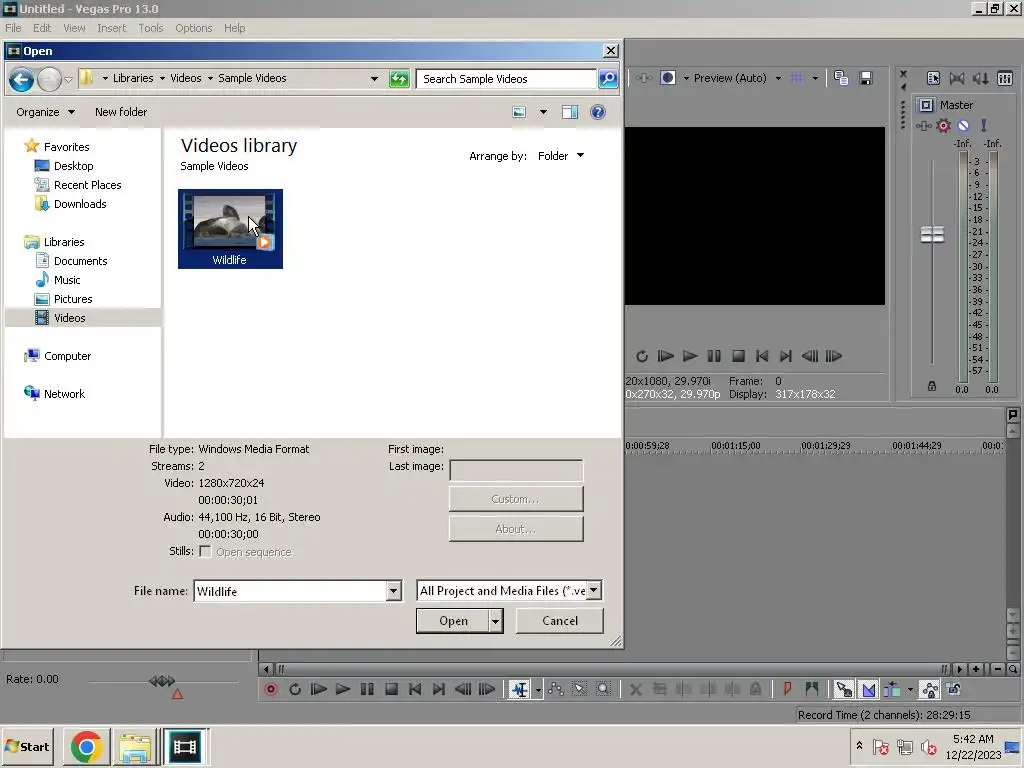The image size is (1024, 768).
Task: Click Search Sample Videos field
Action: tap(506, 79)
